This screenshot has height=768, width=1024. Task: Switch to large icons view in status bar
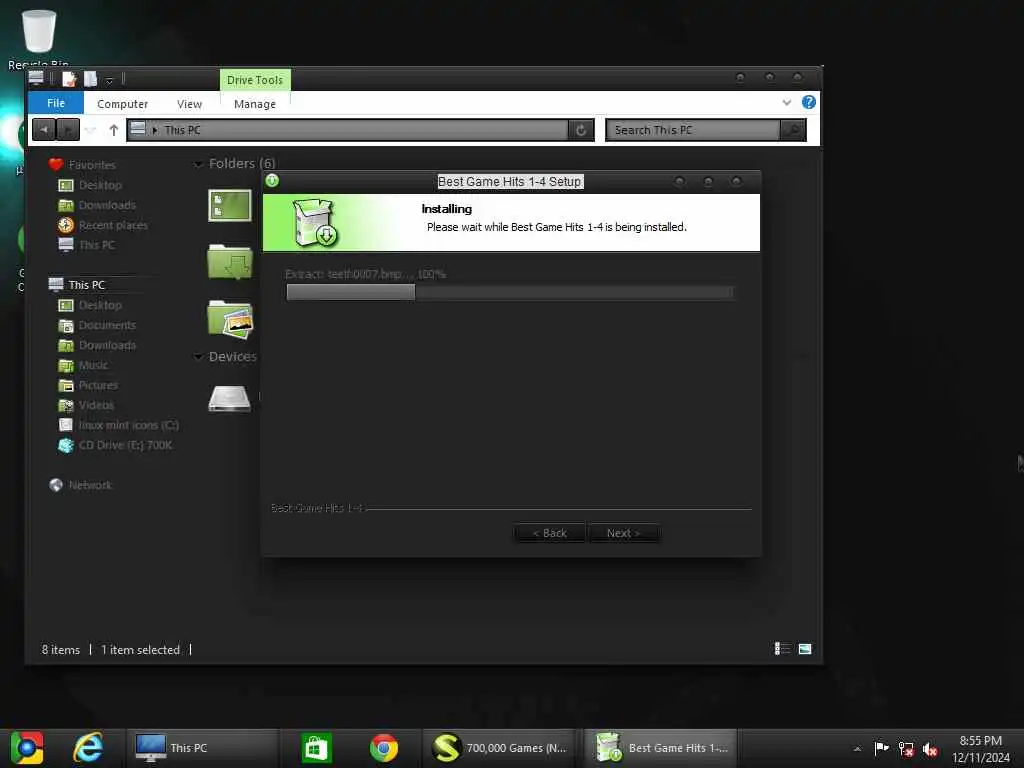point(805,648)
